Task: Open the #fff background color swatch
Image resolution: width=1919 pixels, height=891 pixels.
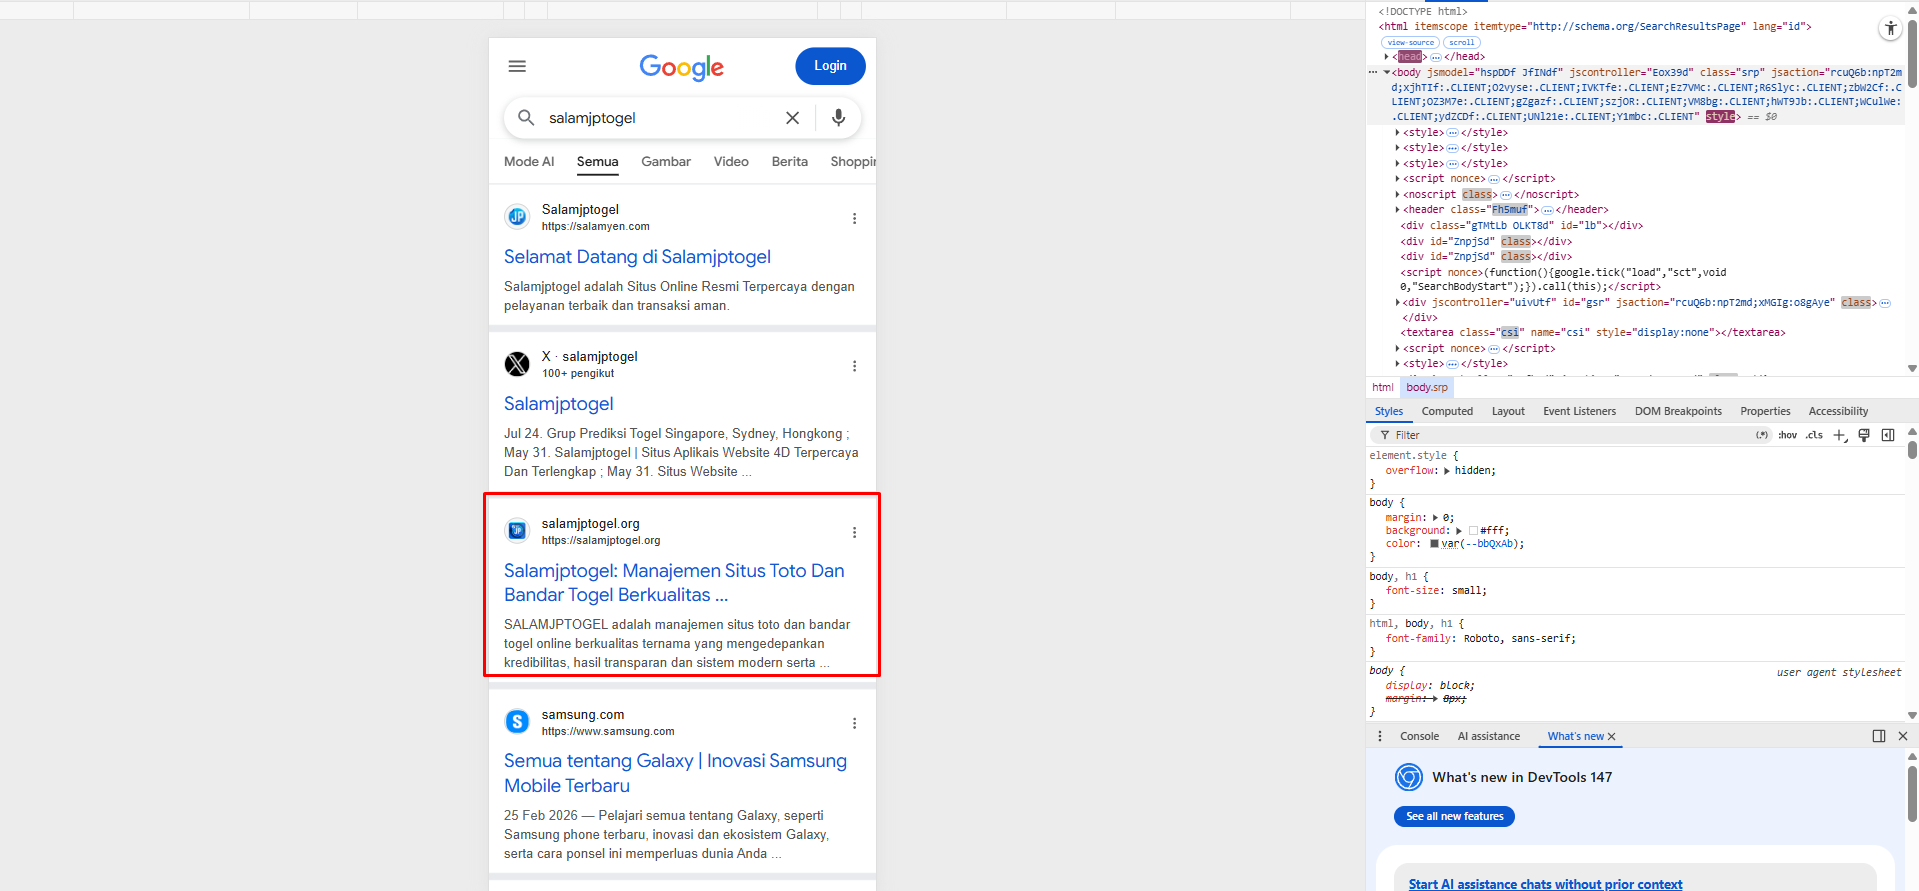Action: click(x=1473, y=531)
